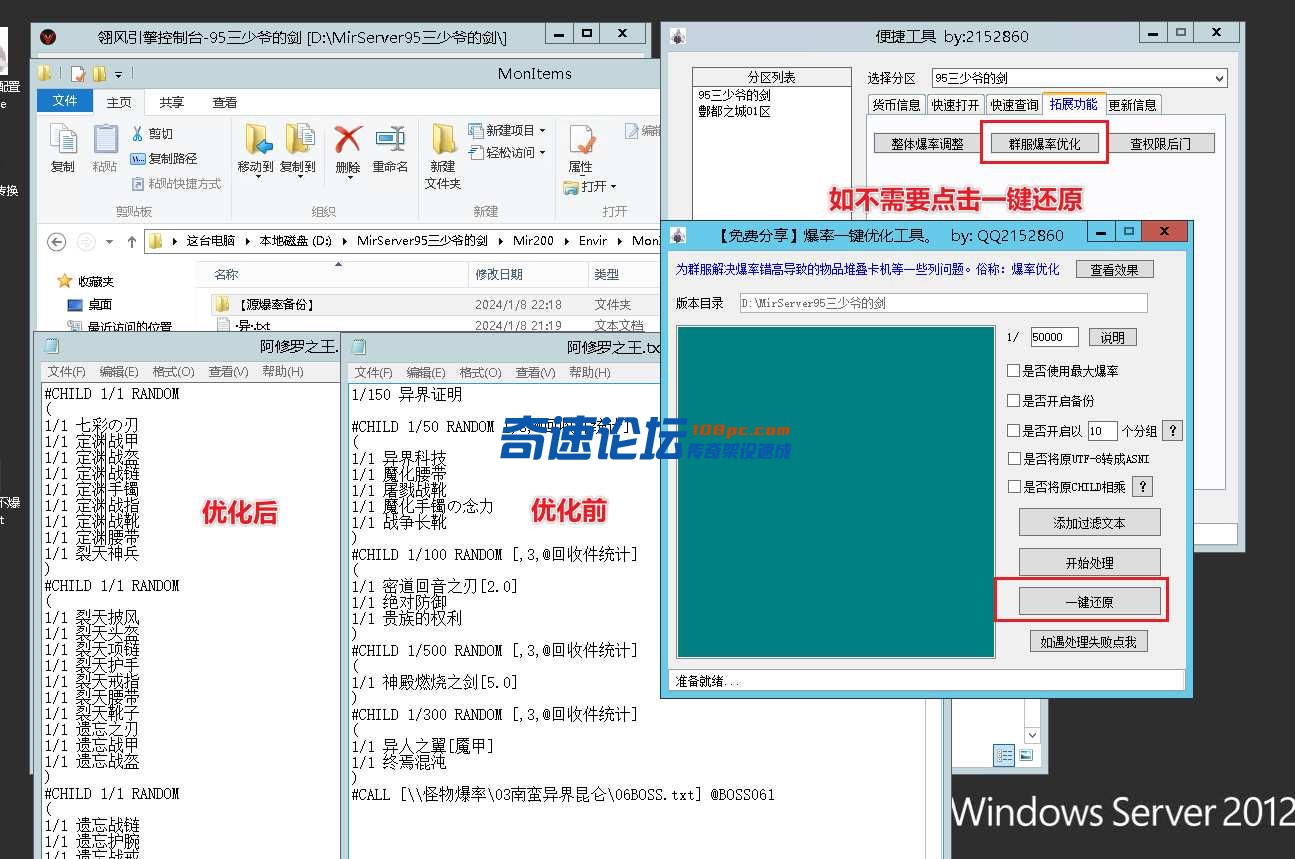Open the 选择分区 dropdown
Image resolution: width=1295 pixels, height=859 pixels.
1219,78
